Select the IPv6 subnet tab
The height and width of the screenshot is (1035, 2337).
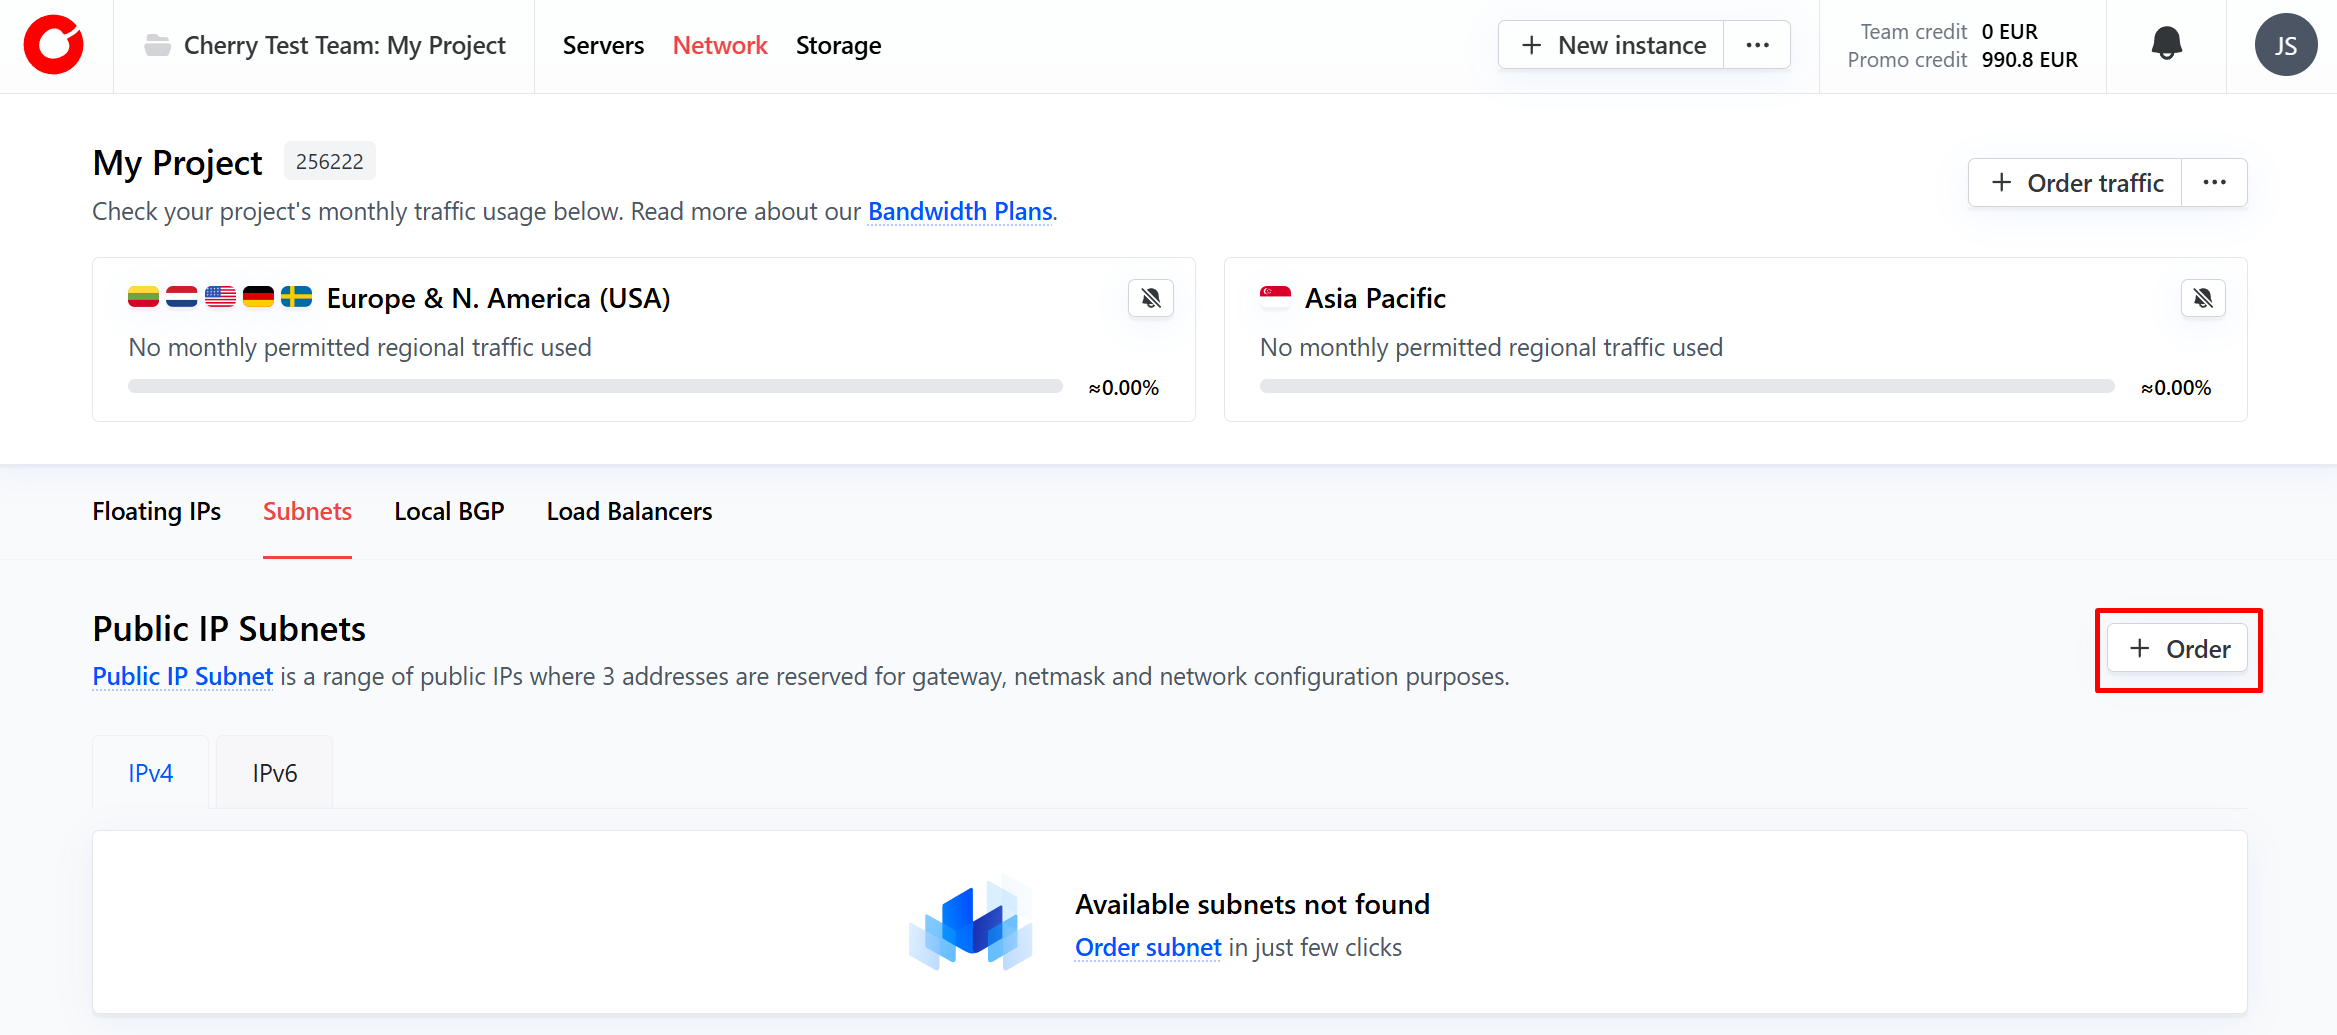pyautogui.click(x=274, y=773)
